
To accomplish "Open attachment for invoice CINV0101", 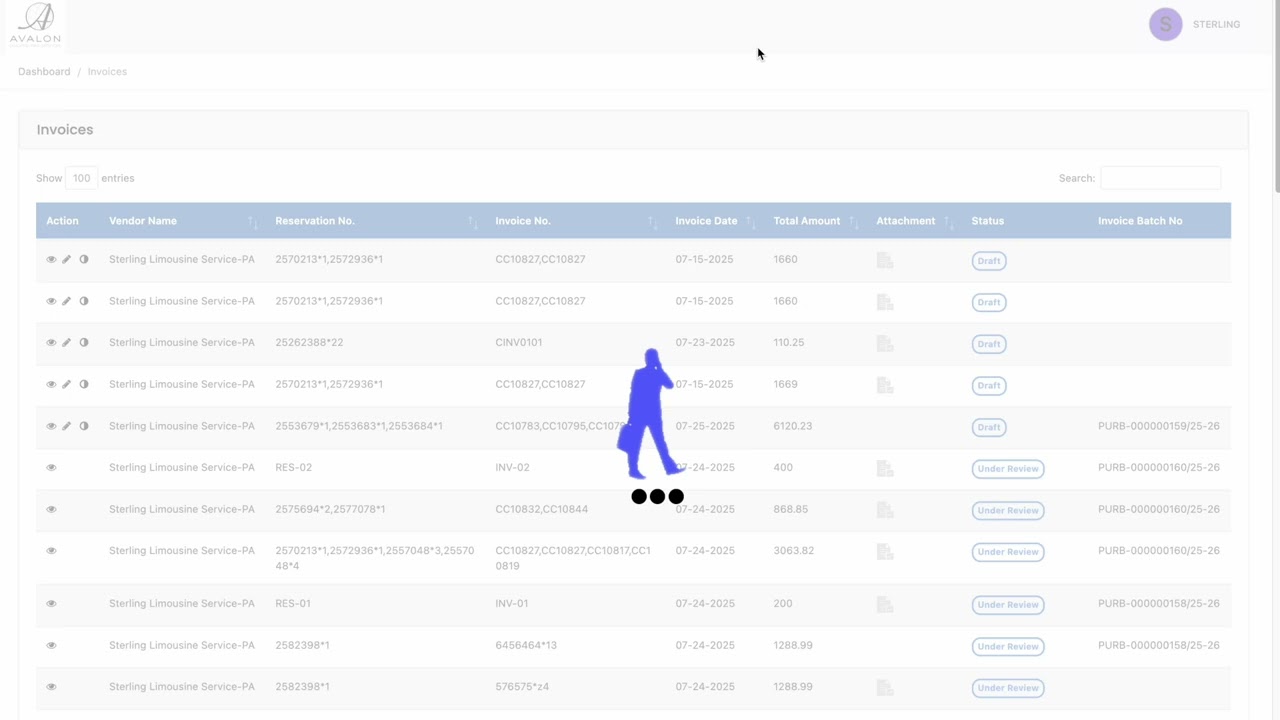I will (x=884, y=343).
